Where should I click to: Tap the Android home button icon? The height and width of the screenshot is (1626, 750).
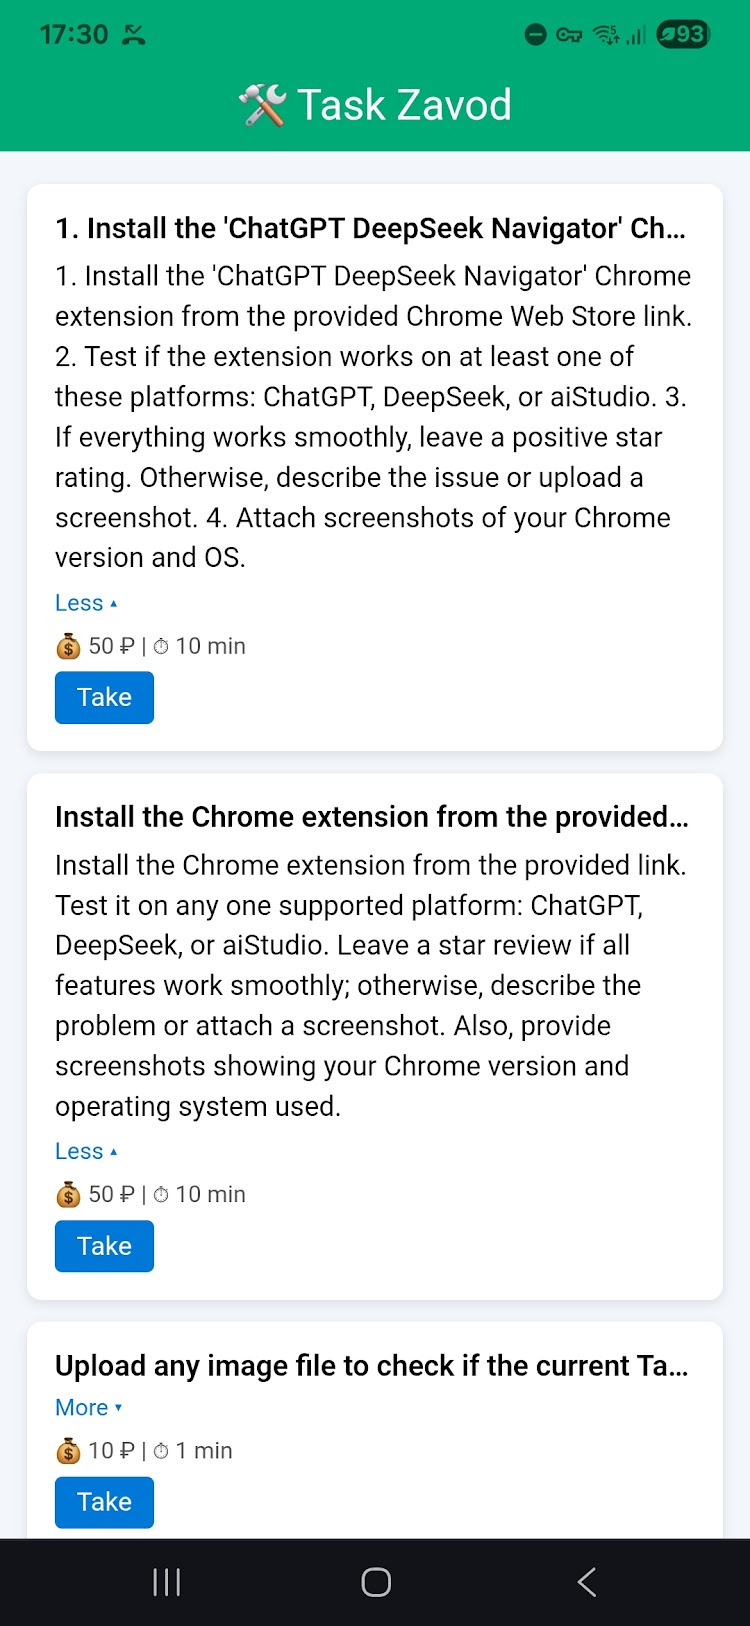pos(376,1582)
